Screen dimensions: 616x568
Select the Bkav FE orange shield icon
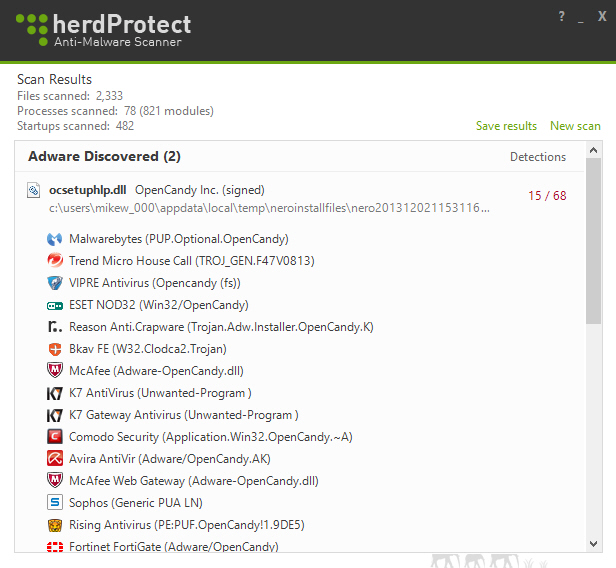(x=55, y=349)
